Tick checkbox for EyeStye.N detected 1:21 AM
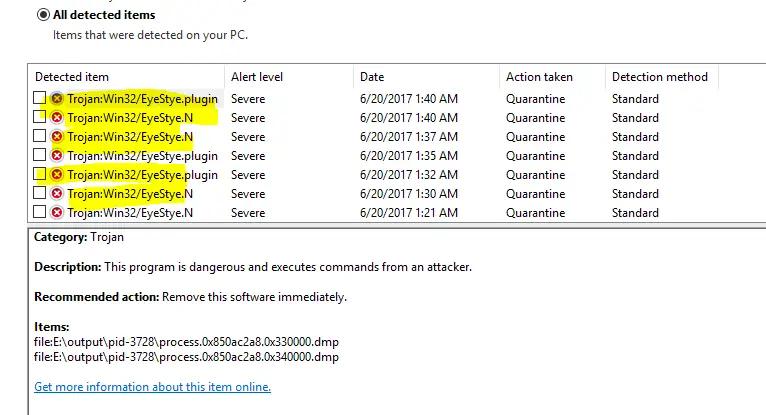 40,212
